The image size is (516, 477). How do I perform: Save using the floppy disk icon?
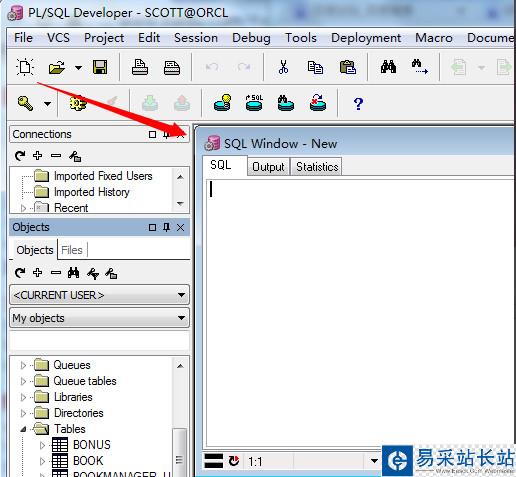100,68
